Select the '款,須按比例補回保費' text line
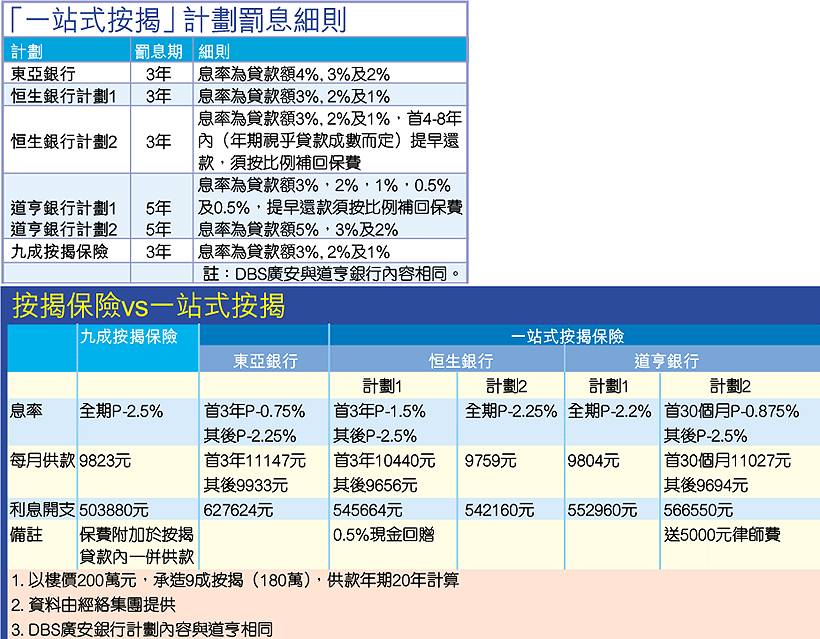The image size is (820, 639). click(279, 163)
